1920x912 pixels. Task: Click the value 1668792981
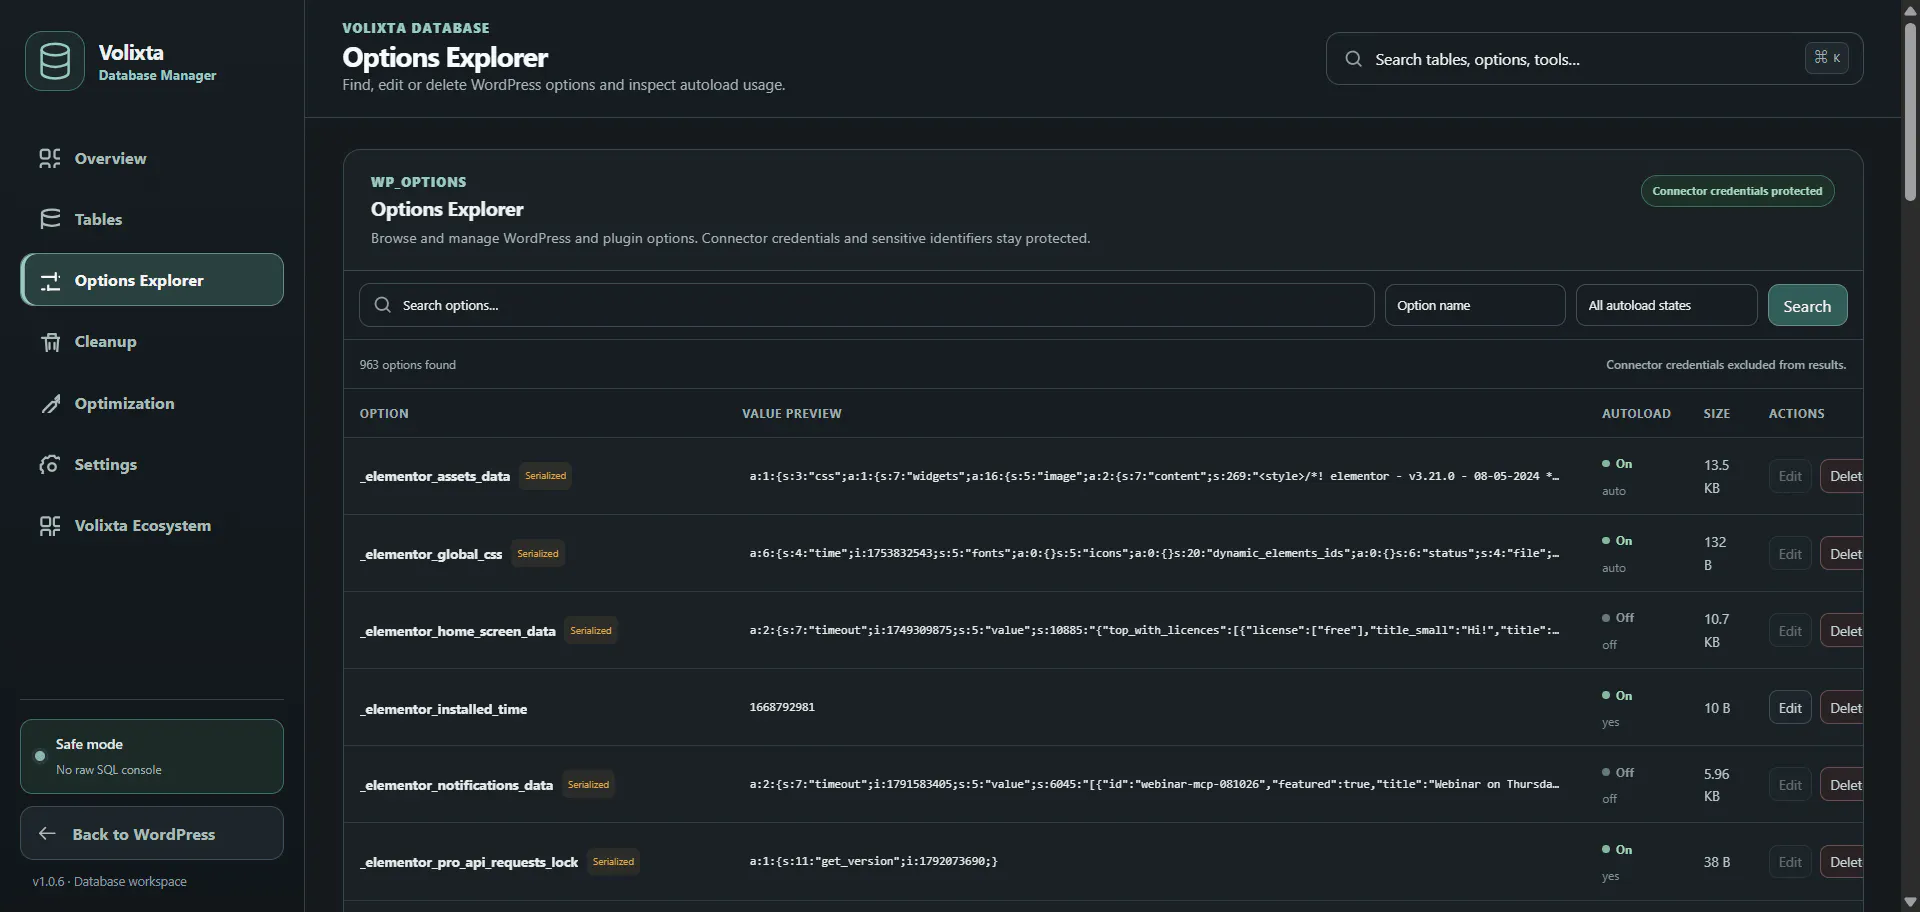[782, 707]
